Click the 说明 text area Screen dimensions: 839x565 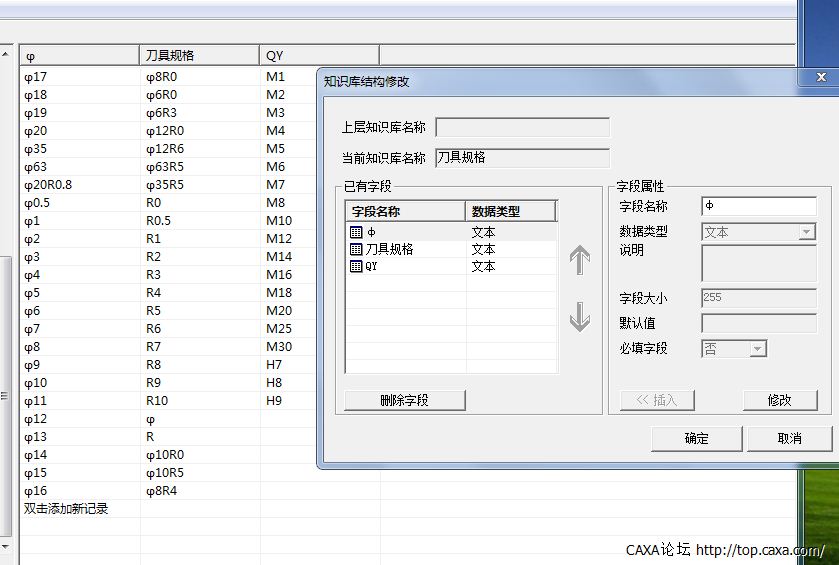tap(758, 263)
